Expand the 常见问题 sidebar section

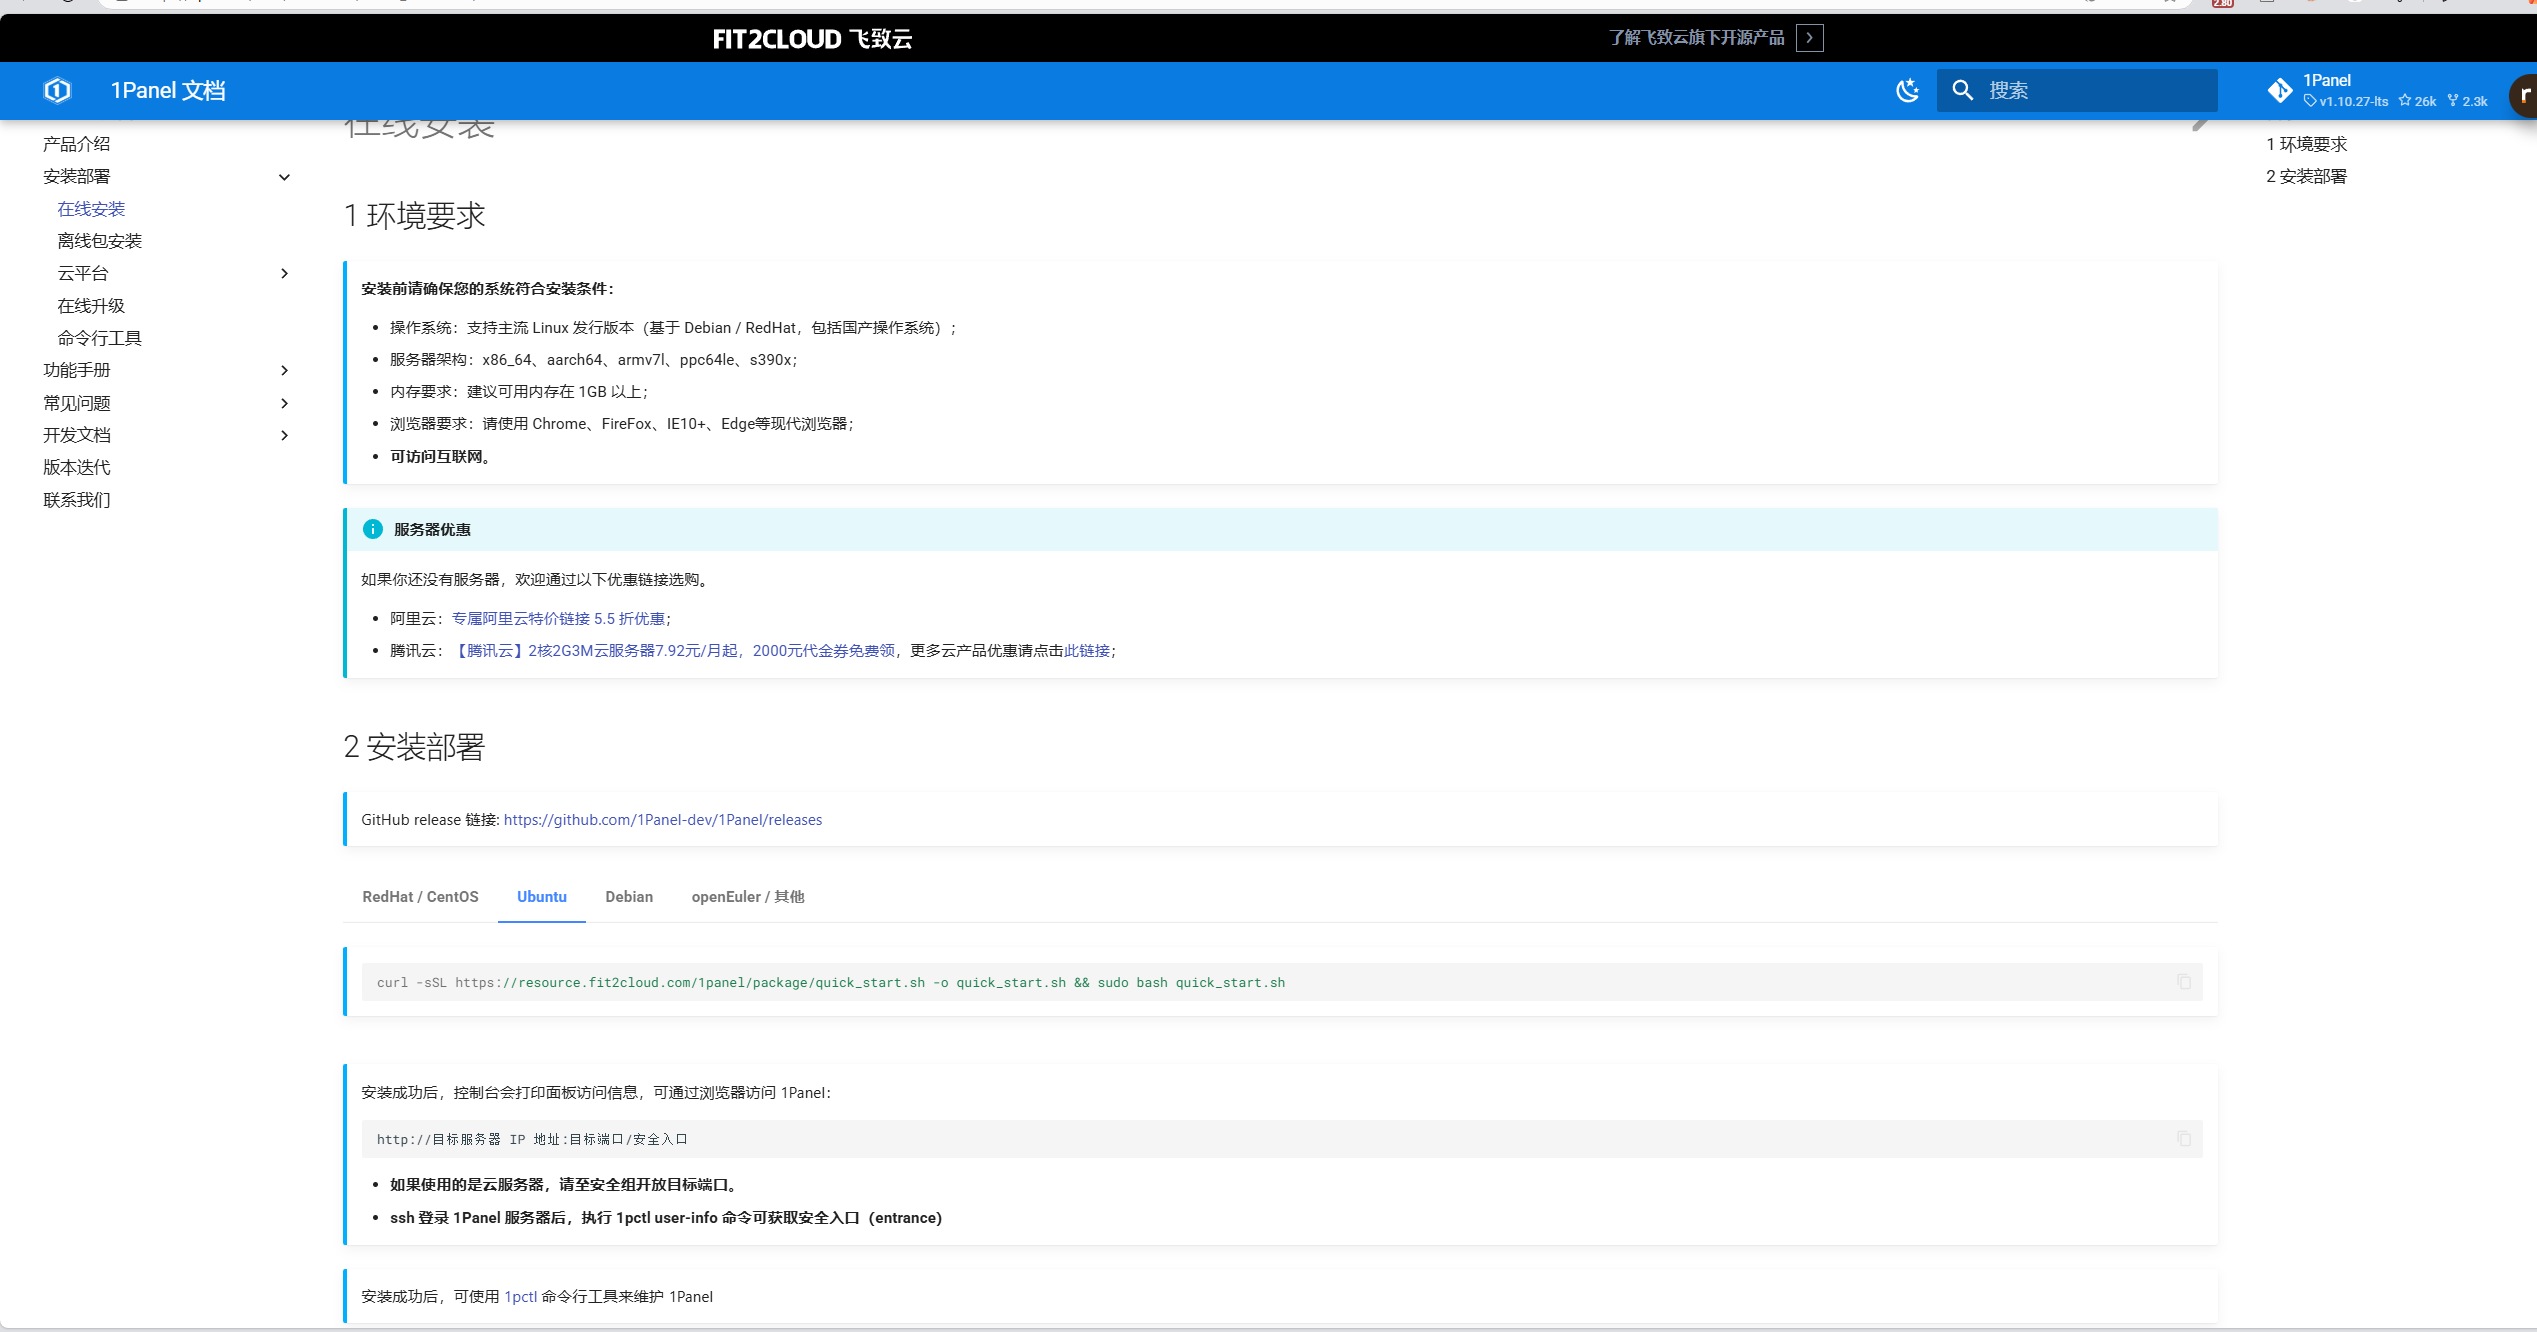(284, 403)
